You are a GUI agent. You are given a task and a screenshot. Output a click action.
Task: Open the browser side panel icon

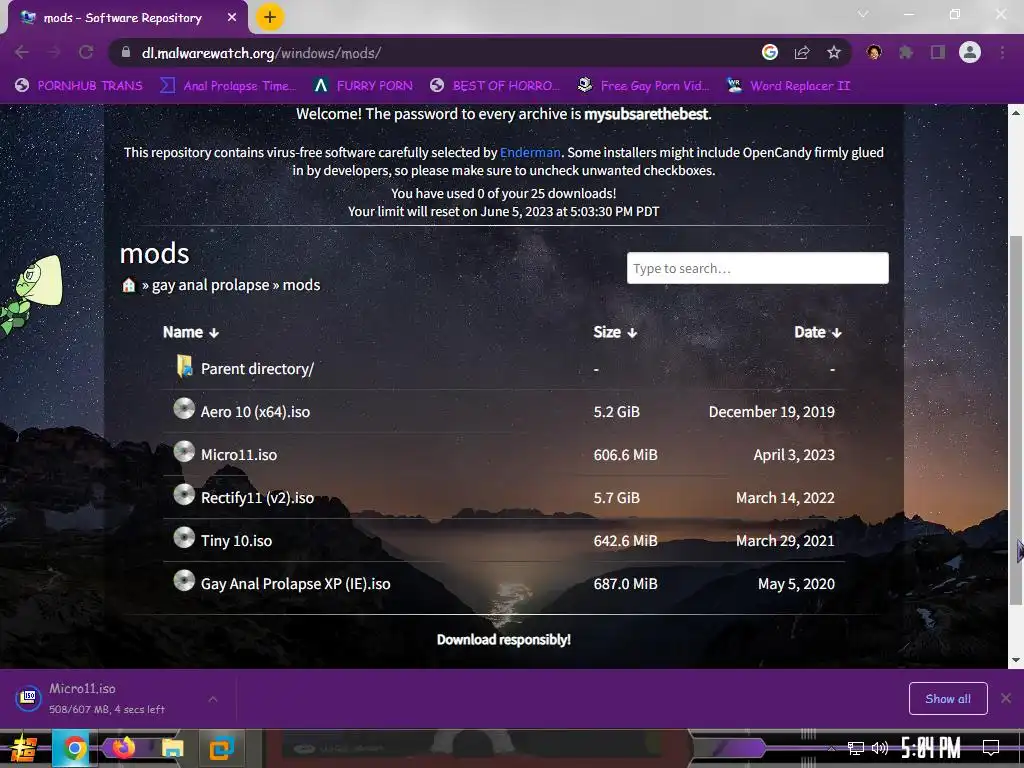(938, 52)
